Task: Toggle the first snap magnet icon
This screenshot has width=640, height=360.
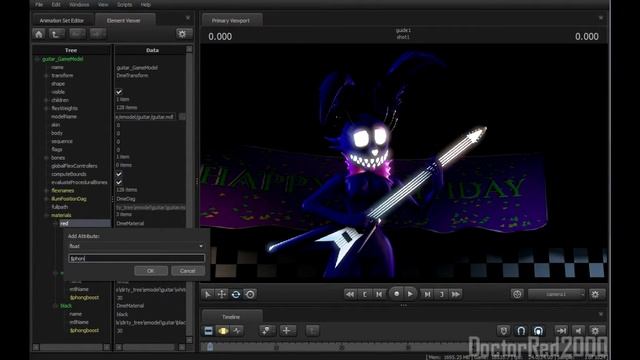Action: pyautogui.click(x=504, y=331)
